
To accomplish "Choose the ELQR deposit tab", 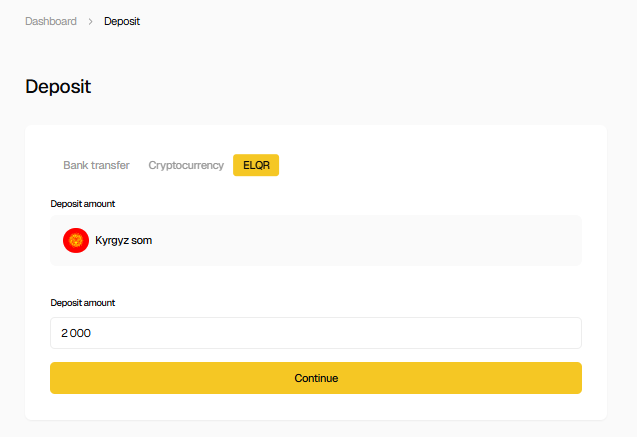I will point(256,165).
